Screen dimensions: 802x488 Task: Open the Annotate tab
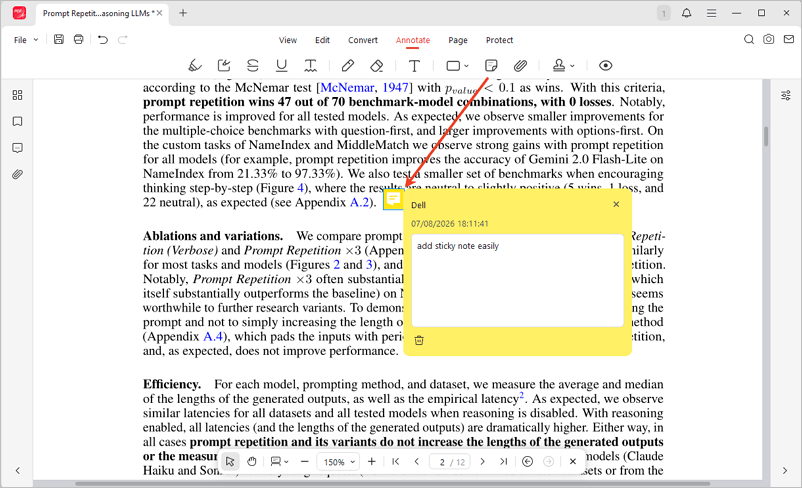pos(413,40)
